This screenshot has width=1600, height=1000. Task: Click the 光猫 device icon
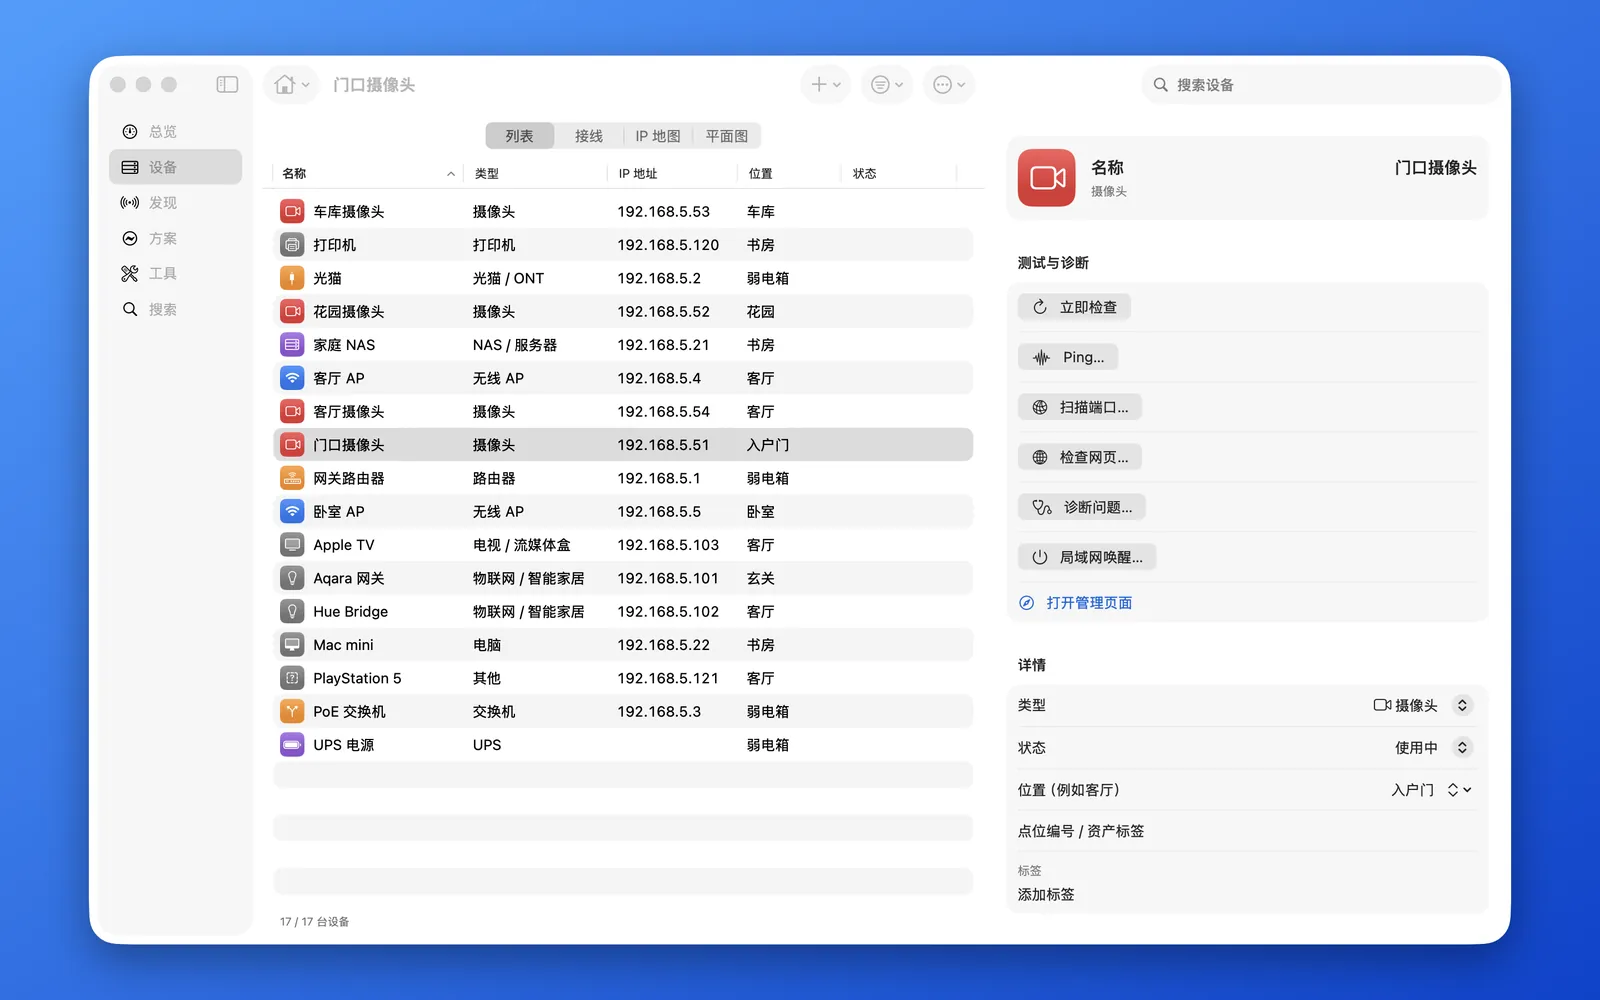pyautogui.click(x=292, y=278)
